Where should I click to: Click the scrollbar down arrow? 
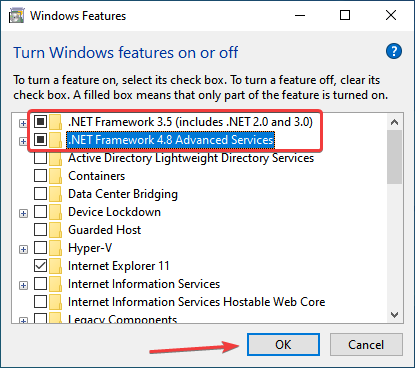point(395,315)
